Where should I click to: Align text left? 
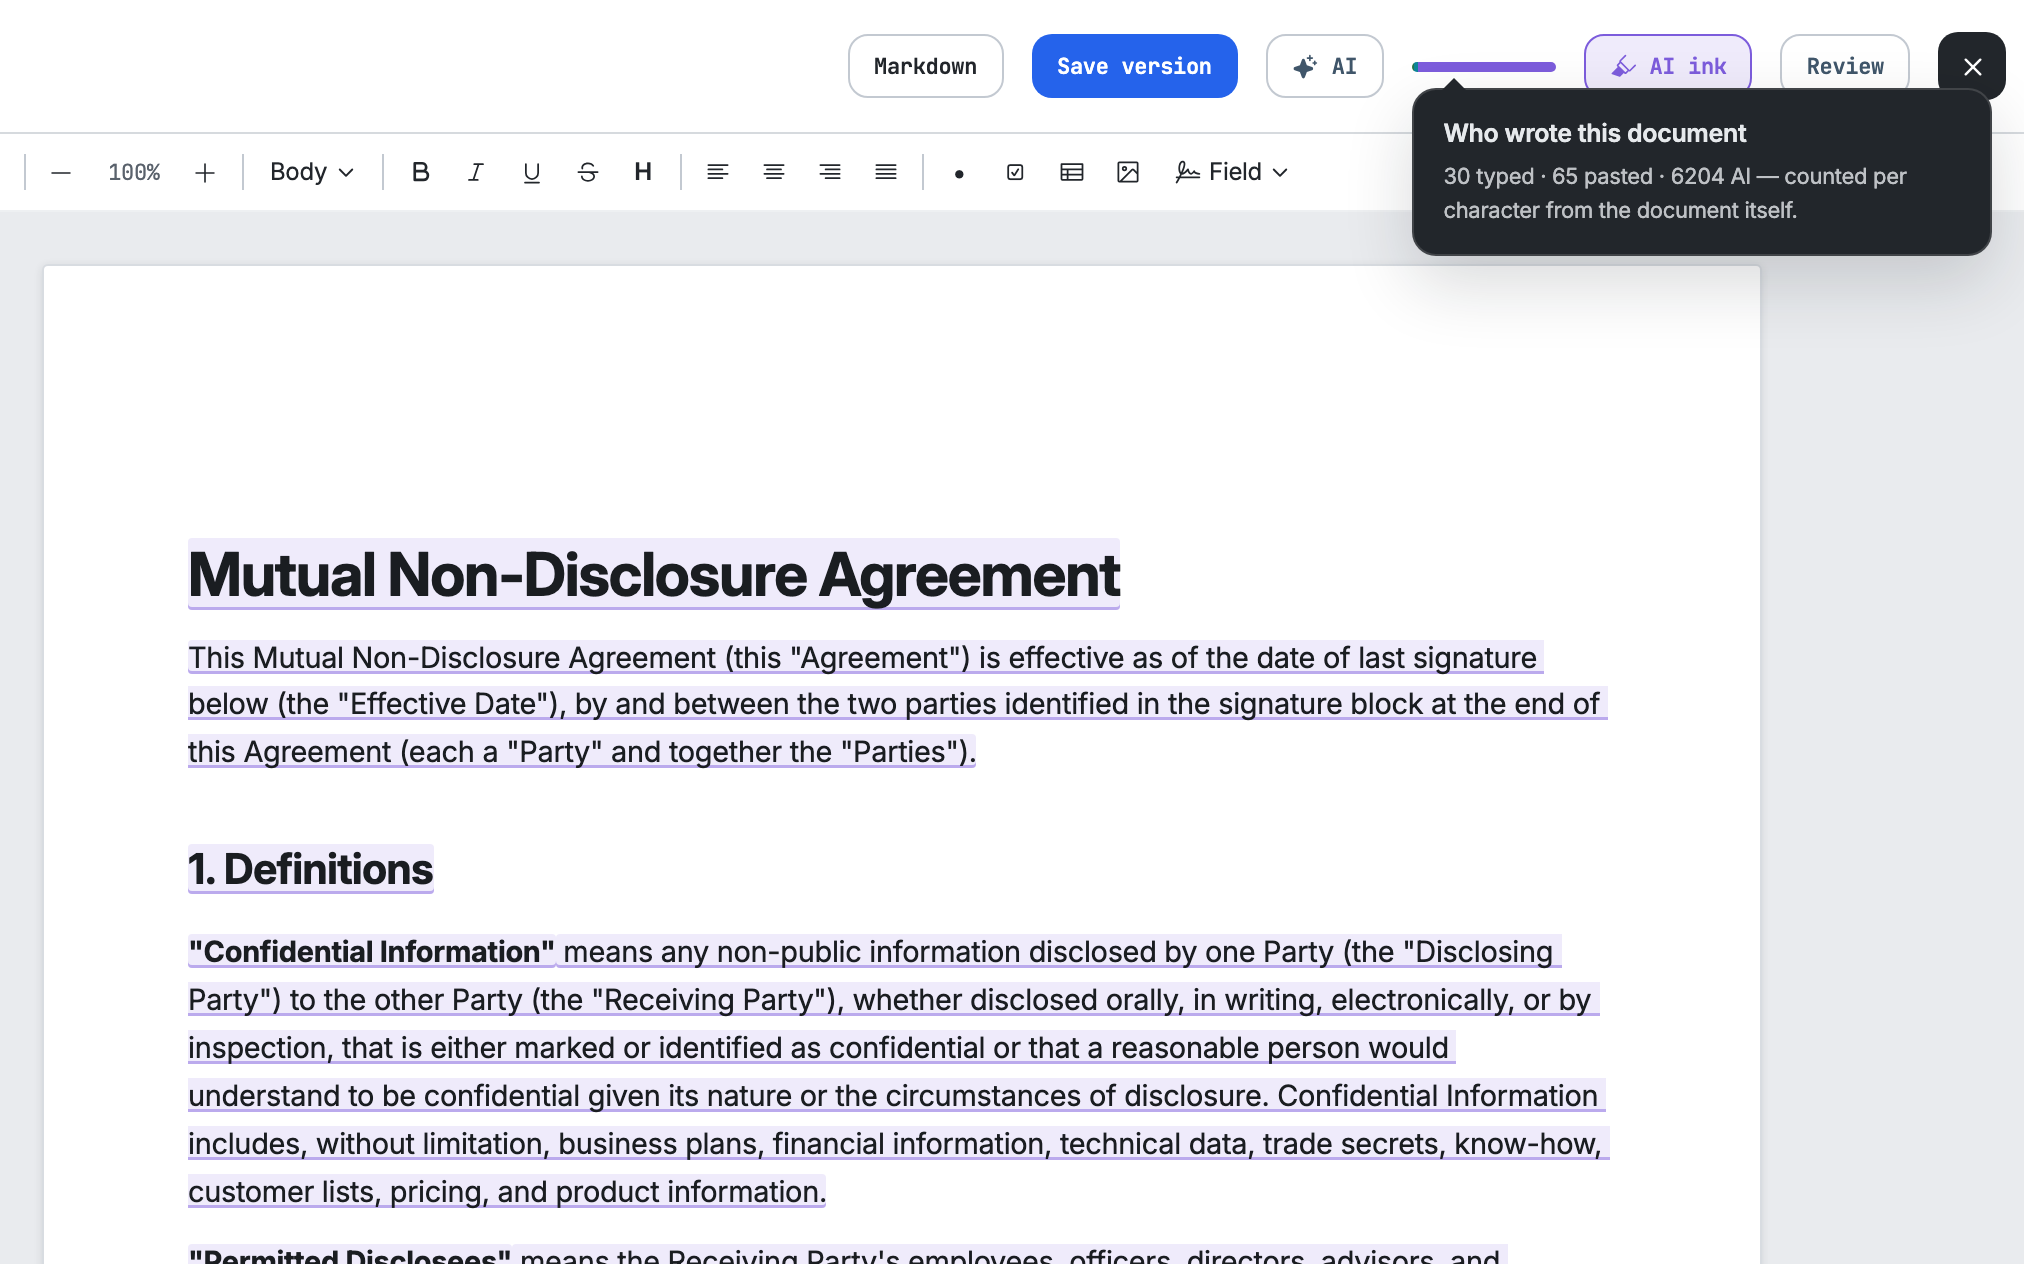pos(717,172)
